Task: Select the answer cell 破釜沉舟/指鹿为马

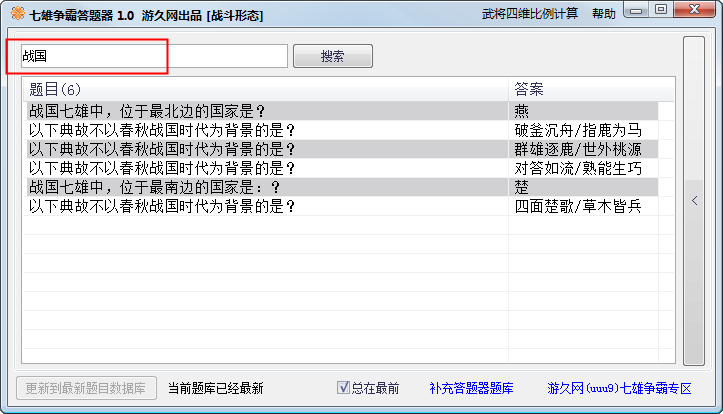Action: coord(584,130)
